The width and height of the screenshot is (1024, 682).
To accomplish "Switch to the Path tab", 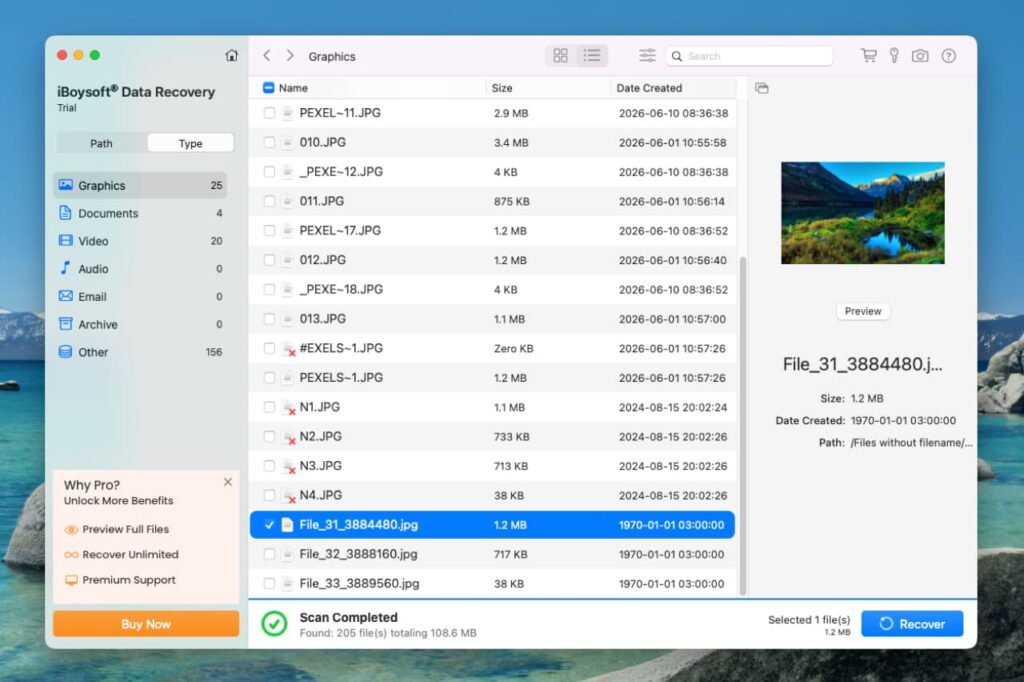I will (x=101, y=143).
